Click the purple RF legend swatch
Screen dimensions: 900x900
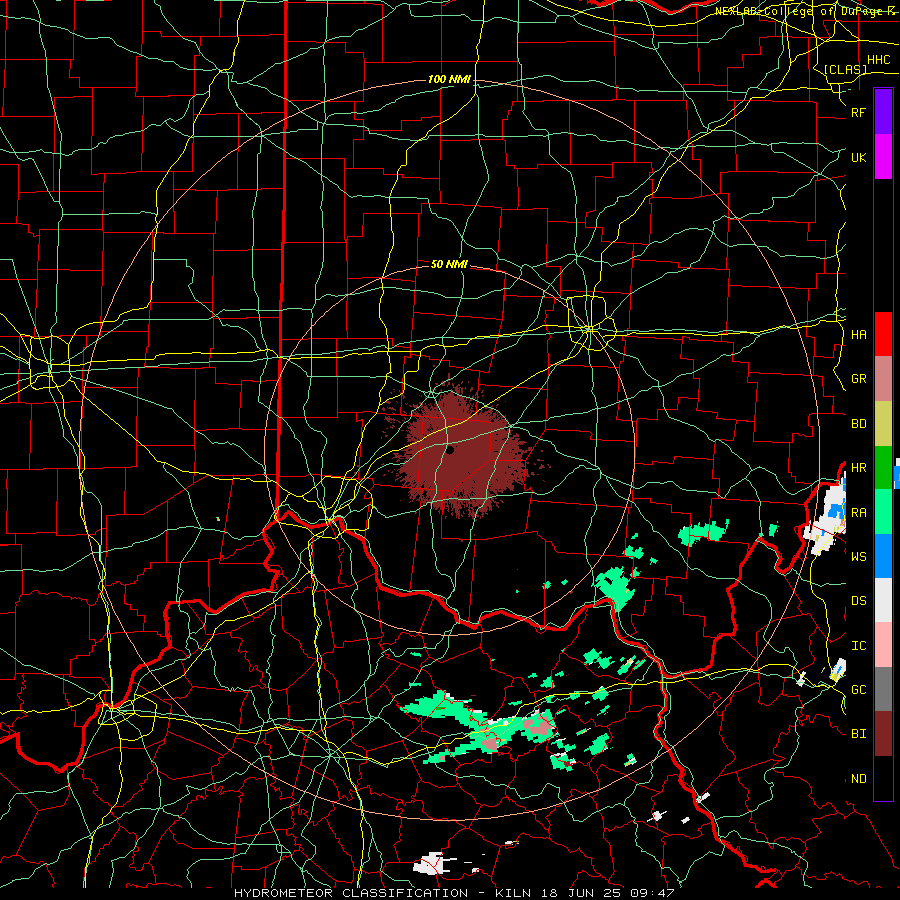883,112
